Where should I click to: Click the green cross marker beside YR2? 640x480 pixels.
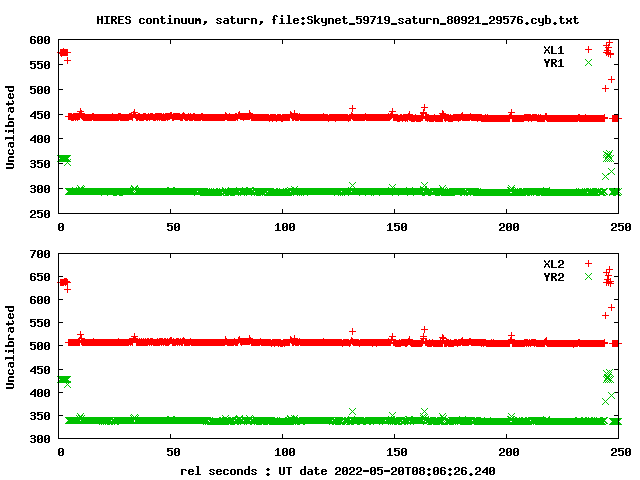[x=588, y=276]
